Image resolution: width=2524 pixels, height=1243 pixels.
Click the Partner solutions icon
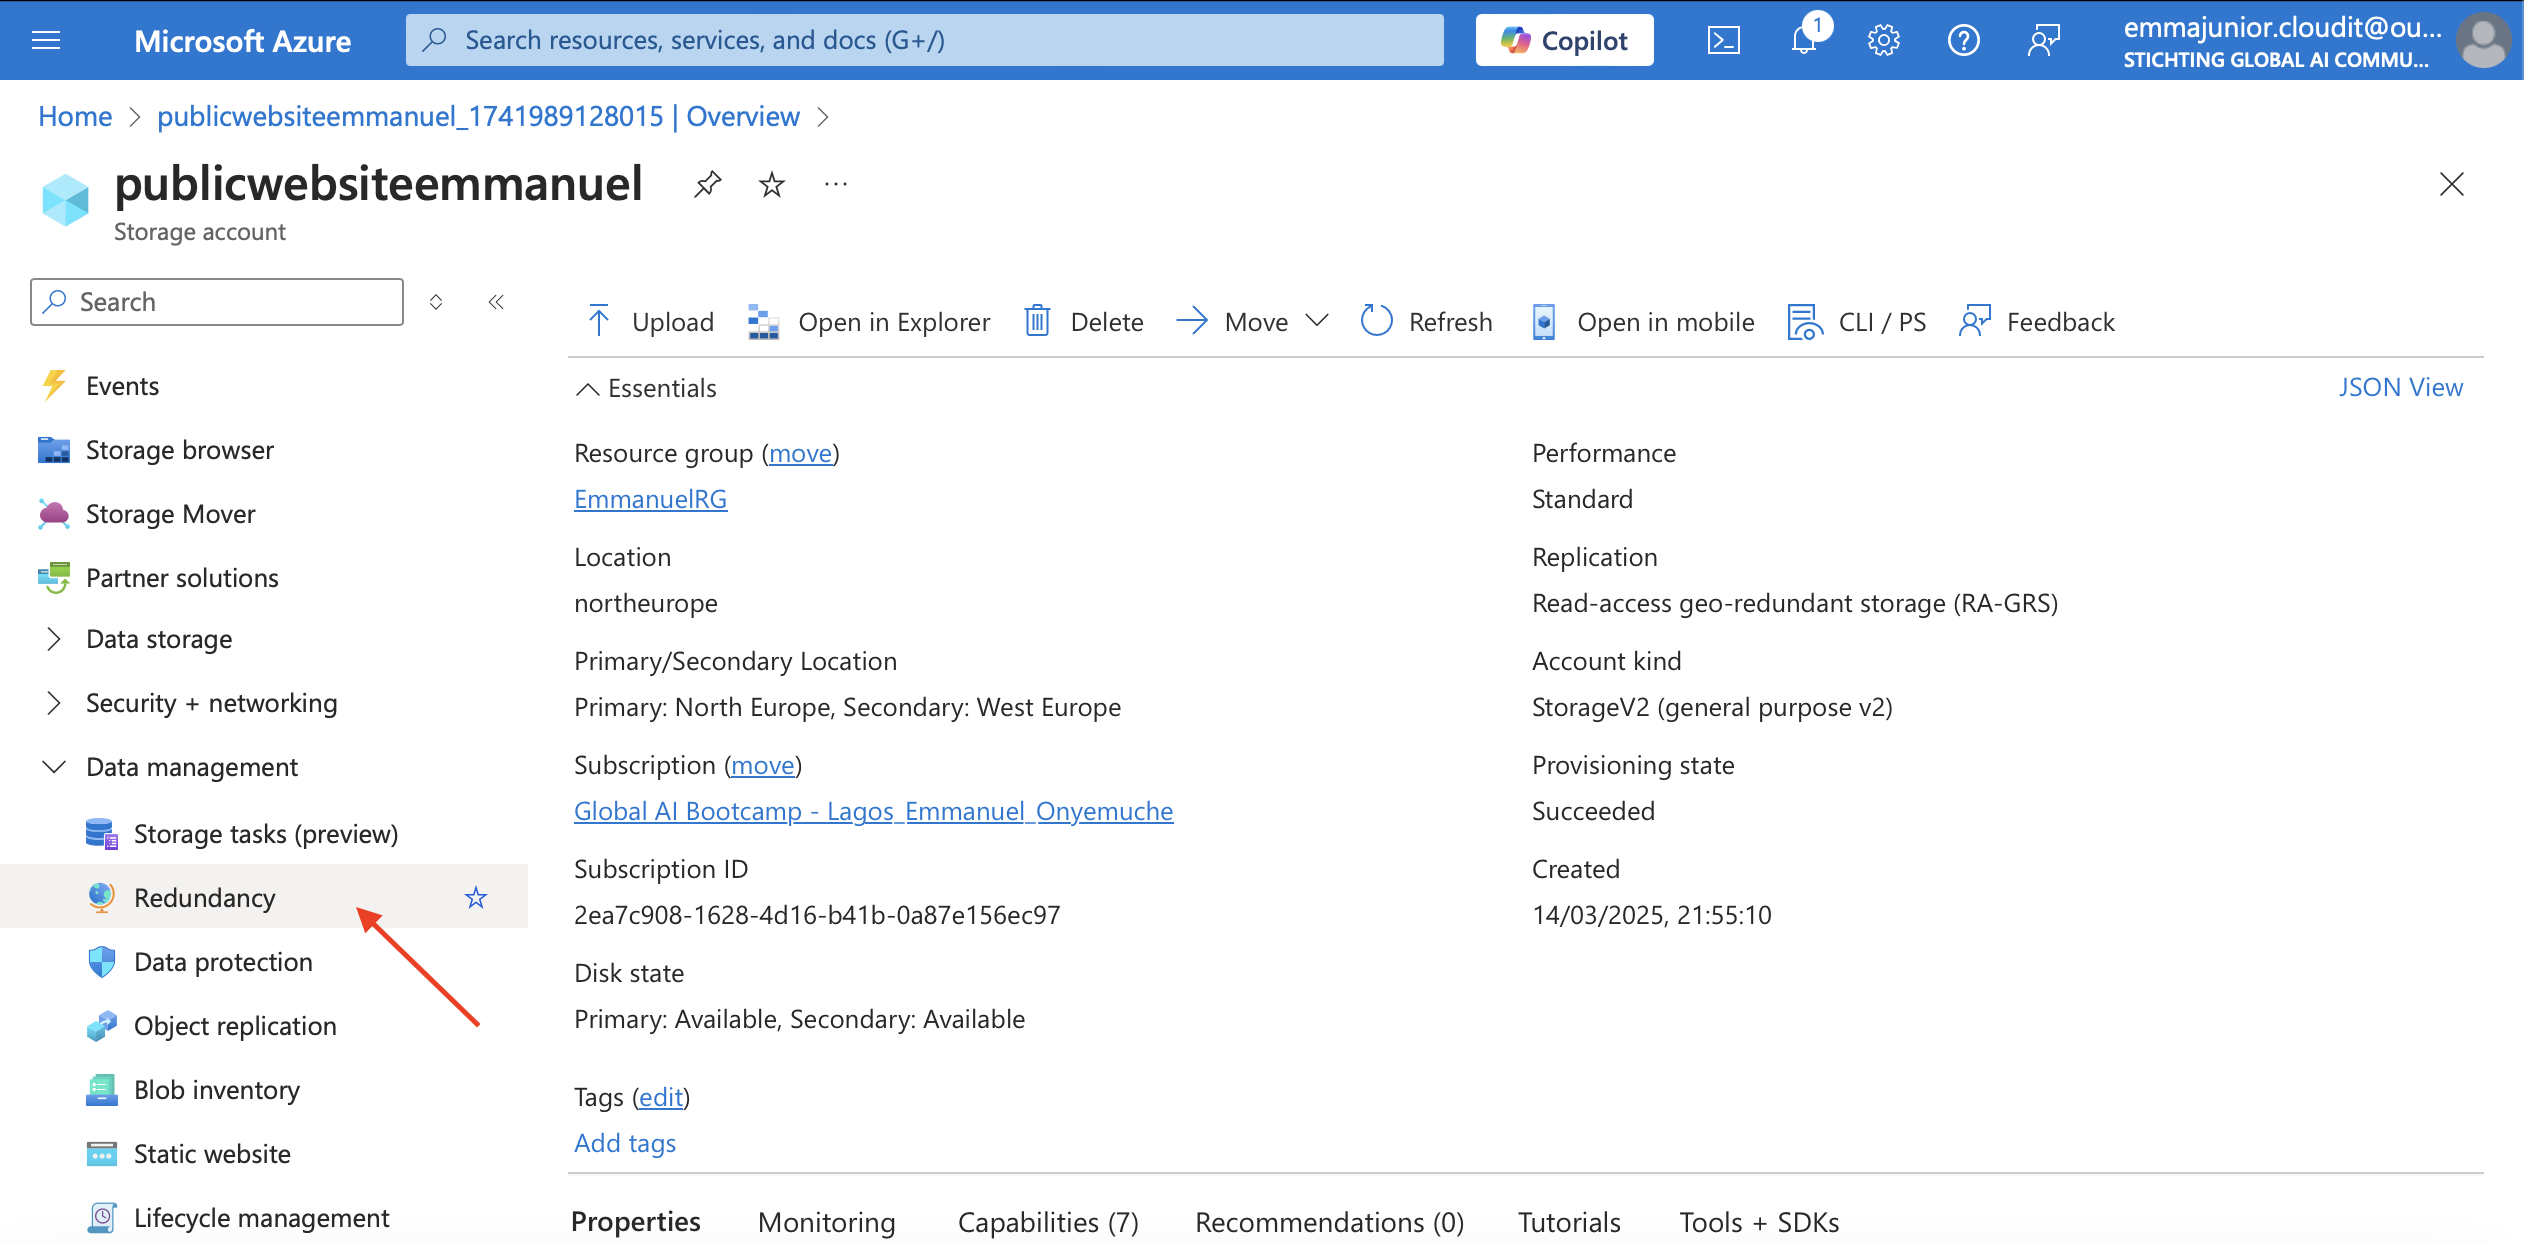54,577
